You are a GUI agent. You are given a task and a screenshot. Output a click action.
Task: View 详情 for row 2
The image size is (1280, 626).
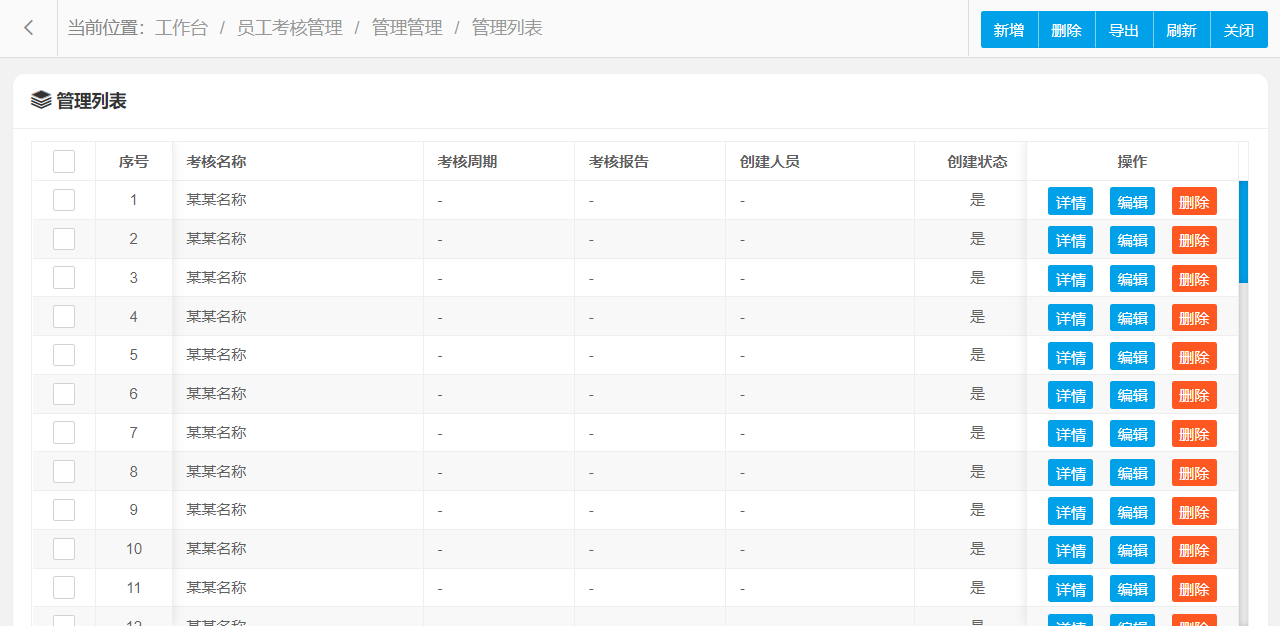pos(1070,240)
